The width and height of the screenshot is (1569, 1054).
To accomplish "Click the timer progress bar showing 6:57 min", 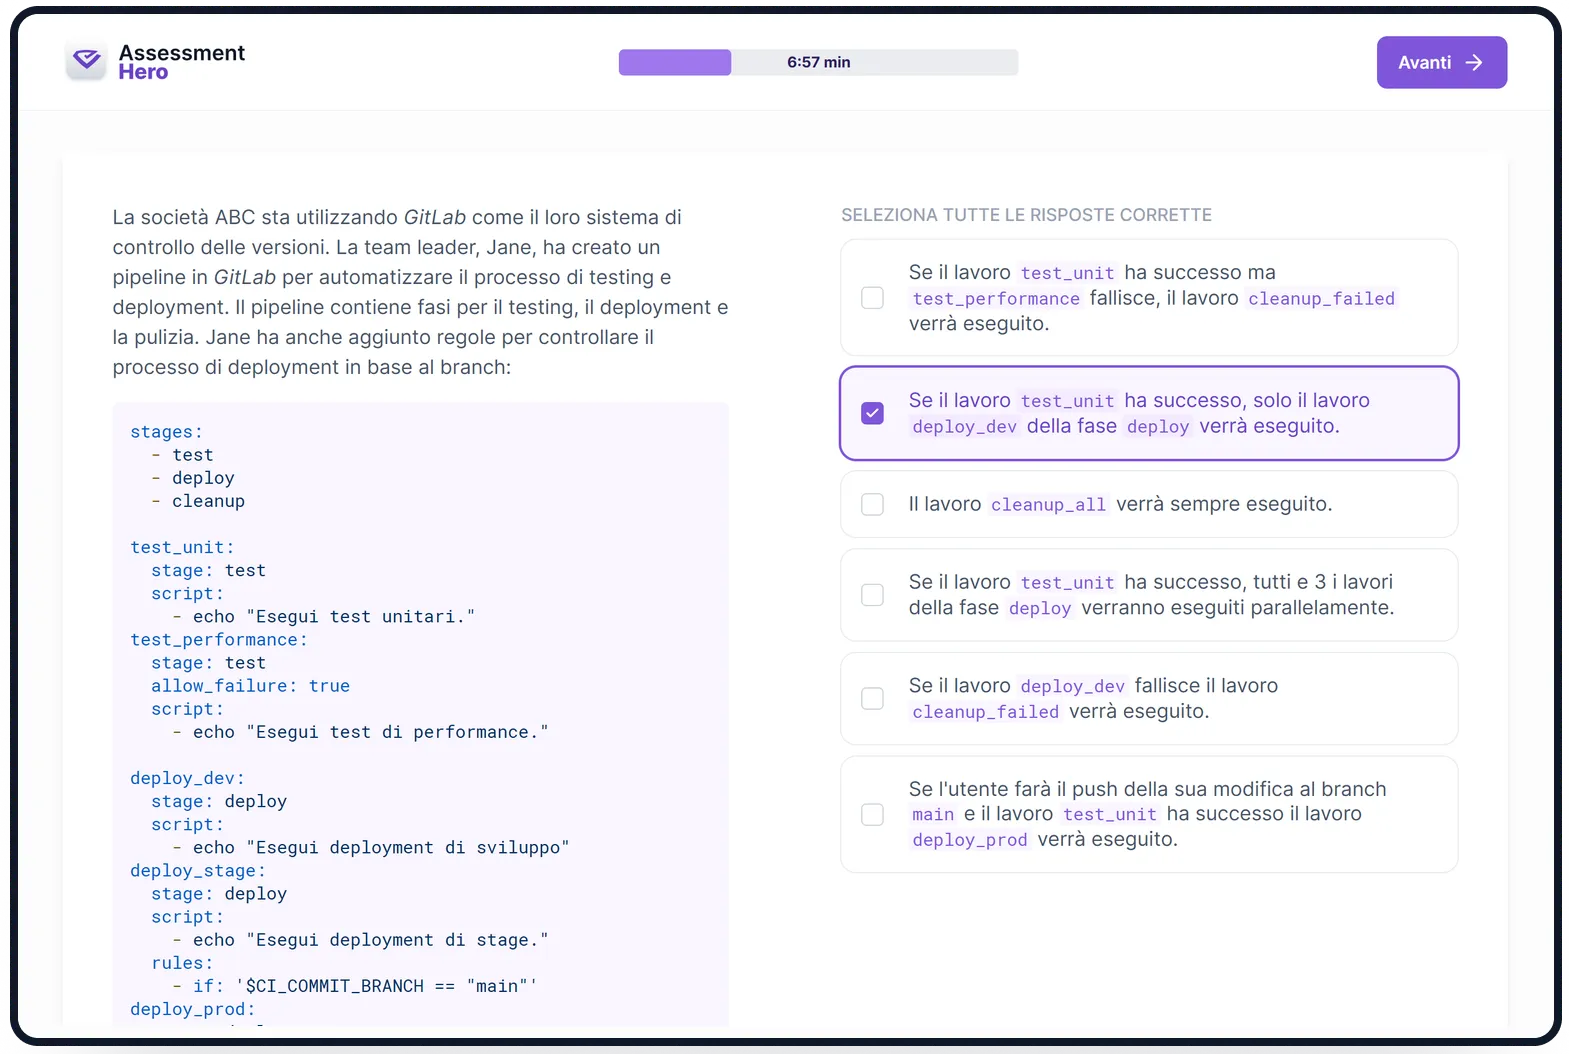I will click(818, 62).
